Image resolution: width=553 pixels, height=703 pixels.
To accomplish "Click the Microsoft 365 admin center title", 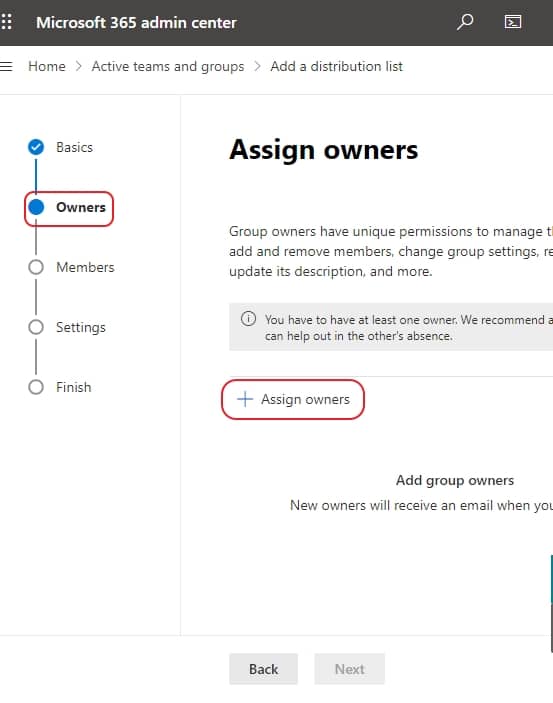I will 136,22.
